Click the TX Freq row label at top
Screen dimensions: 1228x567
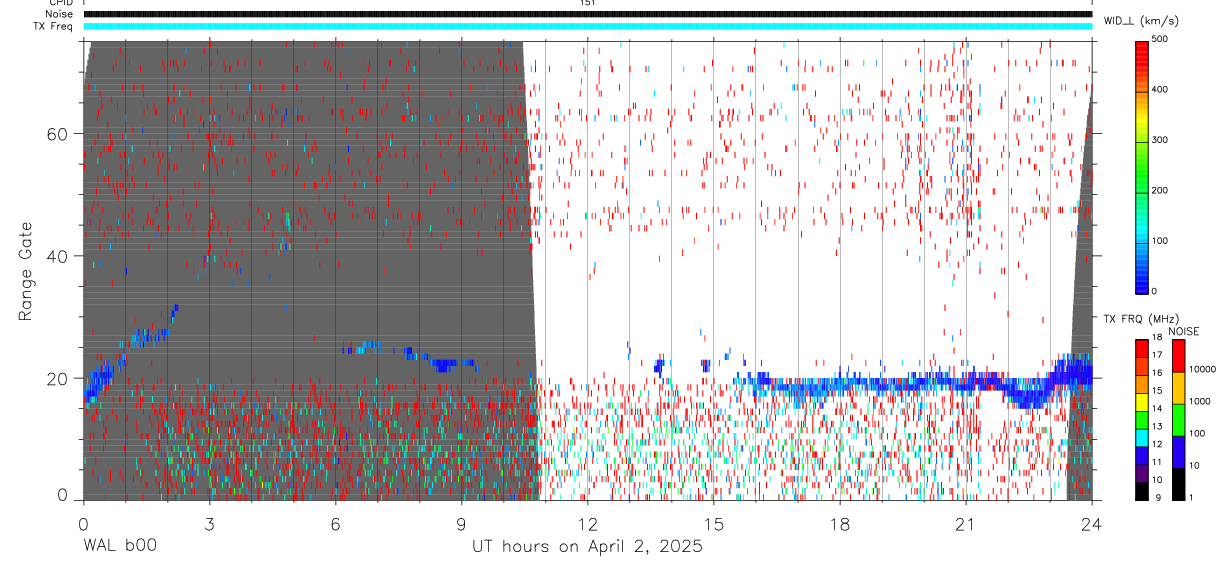coord(53,26)
